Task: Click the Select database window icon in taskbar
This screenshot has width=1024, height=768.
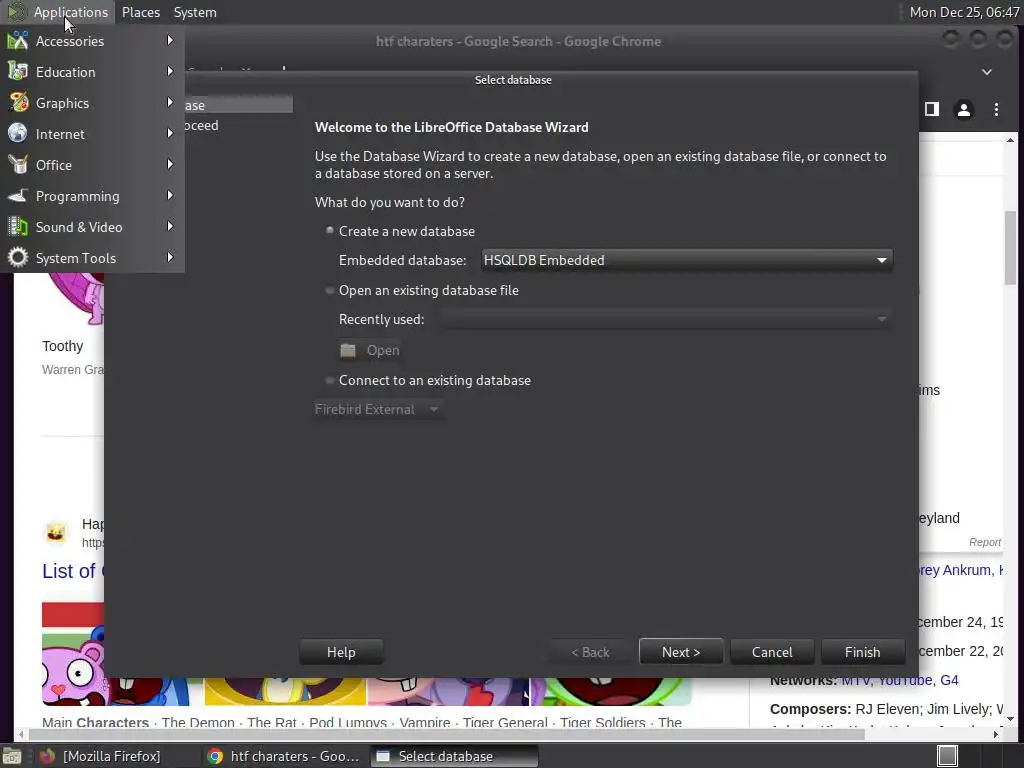Action: 383,756
